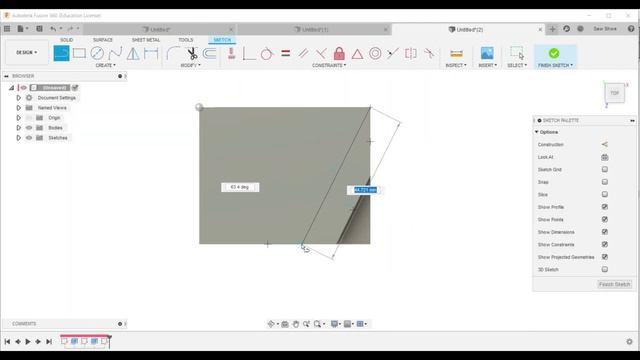This screenshot has height=360, width=640.
Task: Expand the Bodies node
Action: tap(18, 128)
